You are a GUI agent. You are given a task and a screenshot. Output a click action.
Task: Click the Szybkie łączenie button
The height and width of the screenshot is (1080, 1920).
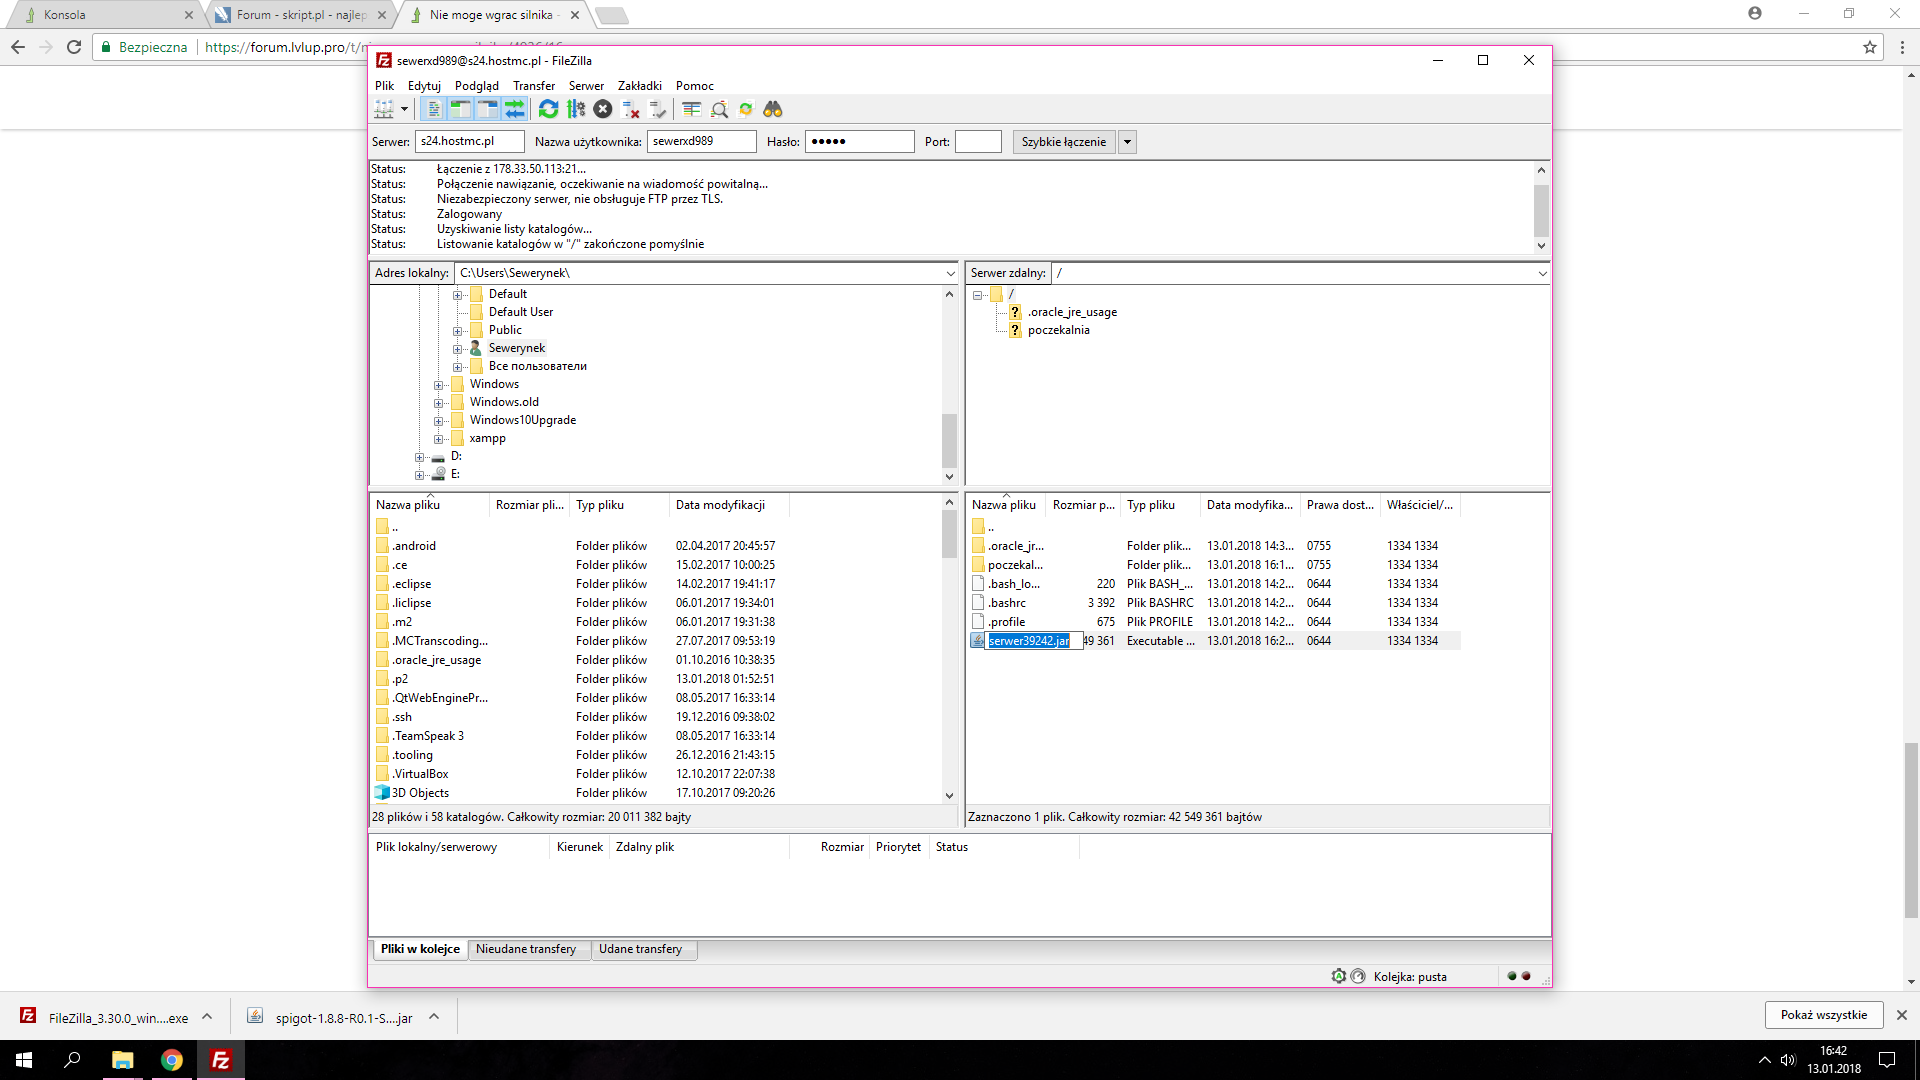click(x=1063, y=142)
